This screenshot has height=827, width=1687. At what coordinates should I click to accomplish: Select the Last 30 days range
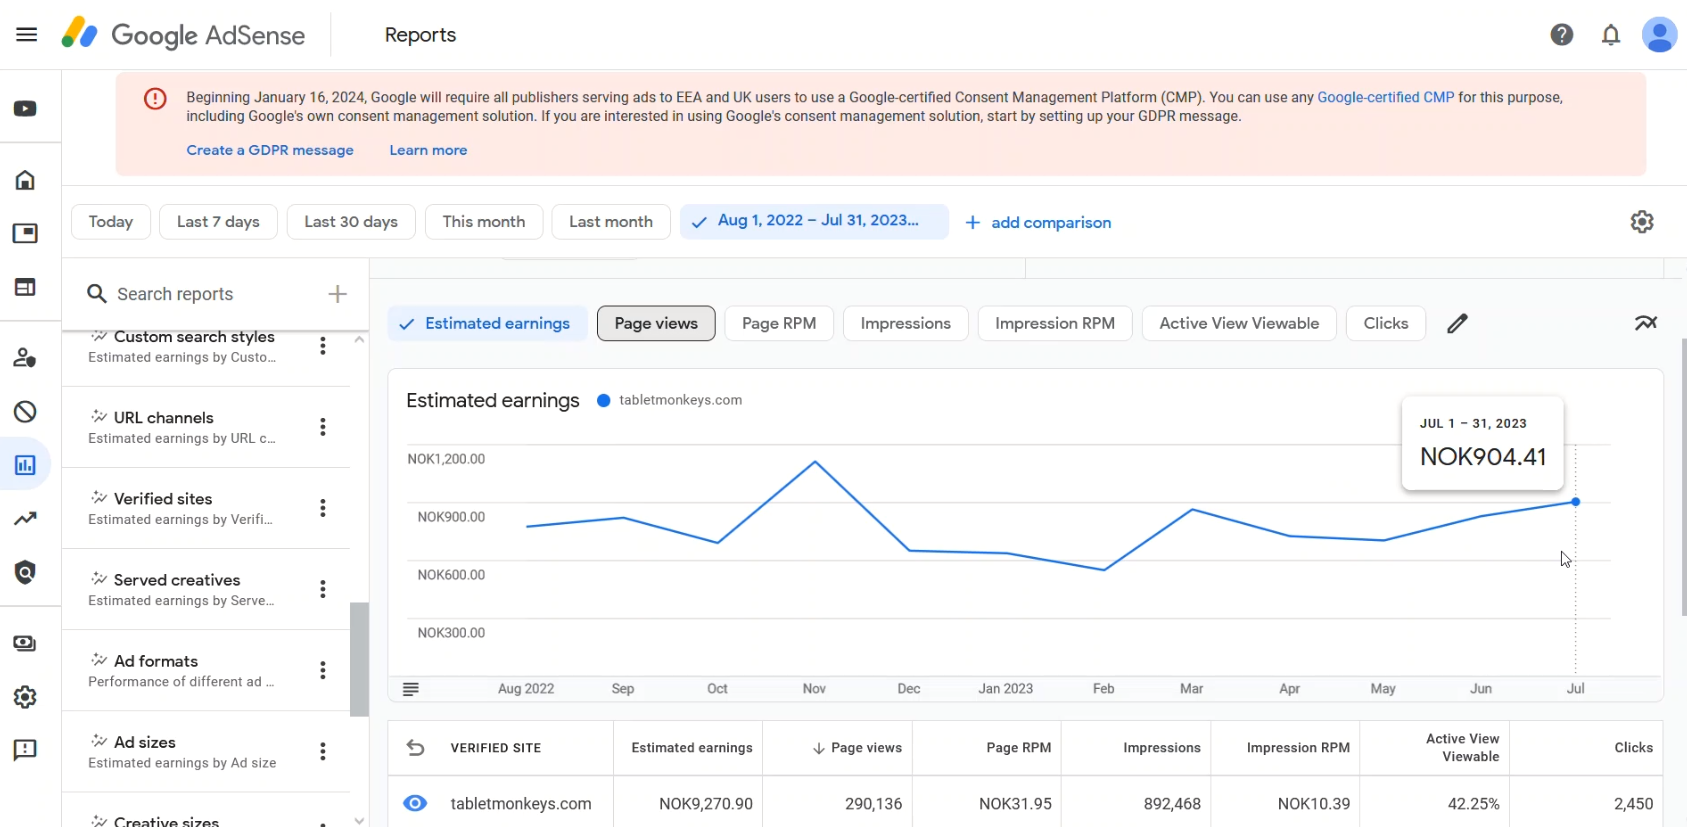(x=351, y=221)
